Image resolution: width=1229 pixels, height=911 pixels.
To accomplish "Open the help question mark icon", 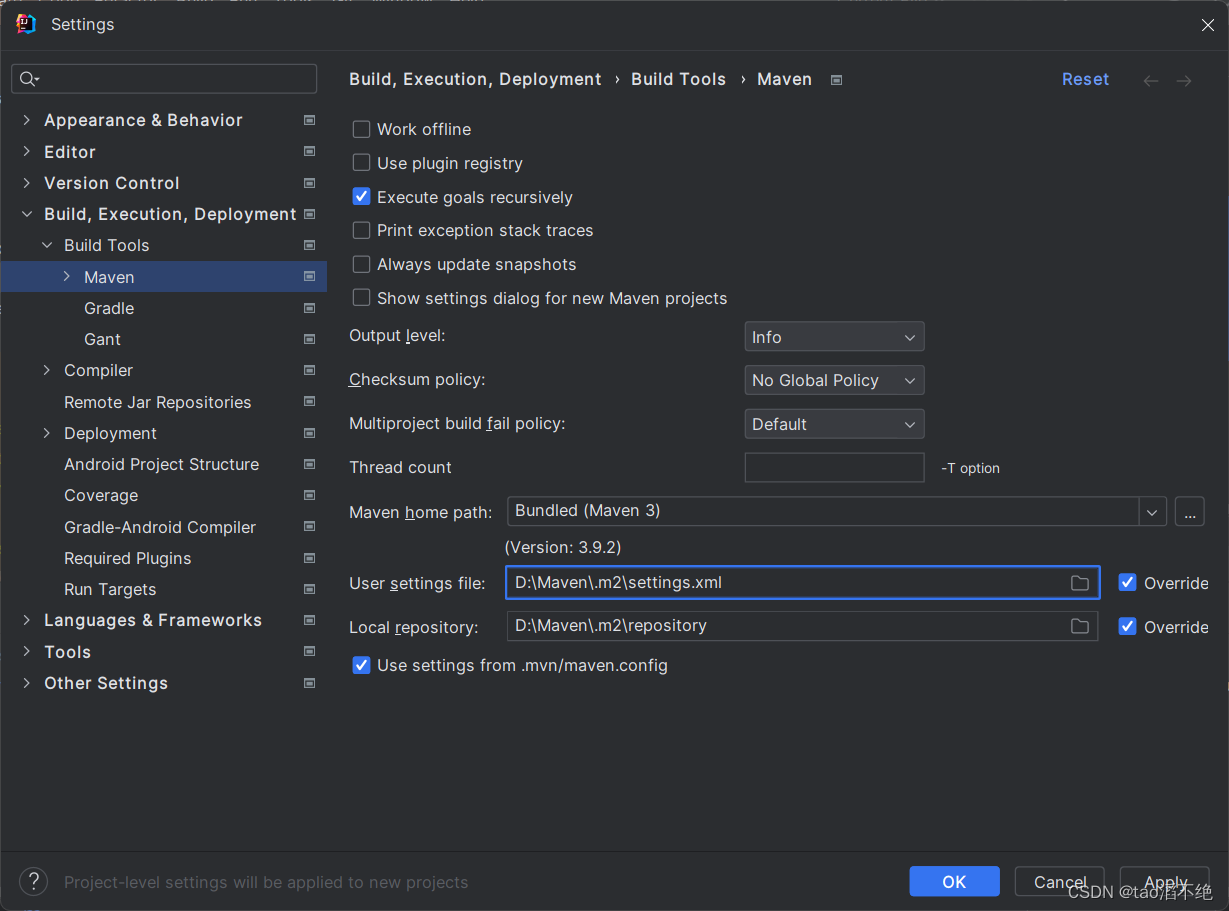I will (x=33, y=881).
